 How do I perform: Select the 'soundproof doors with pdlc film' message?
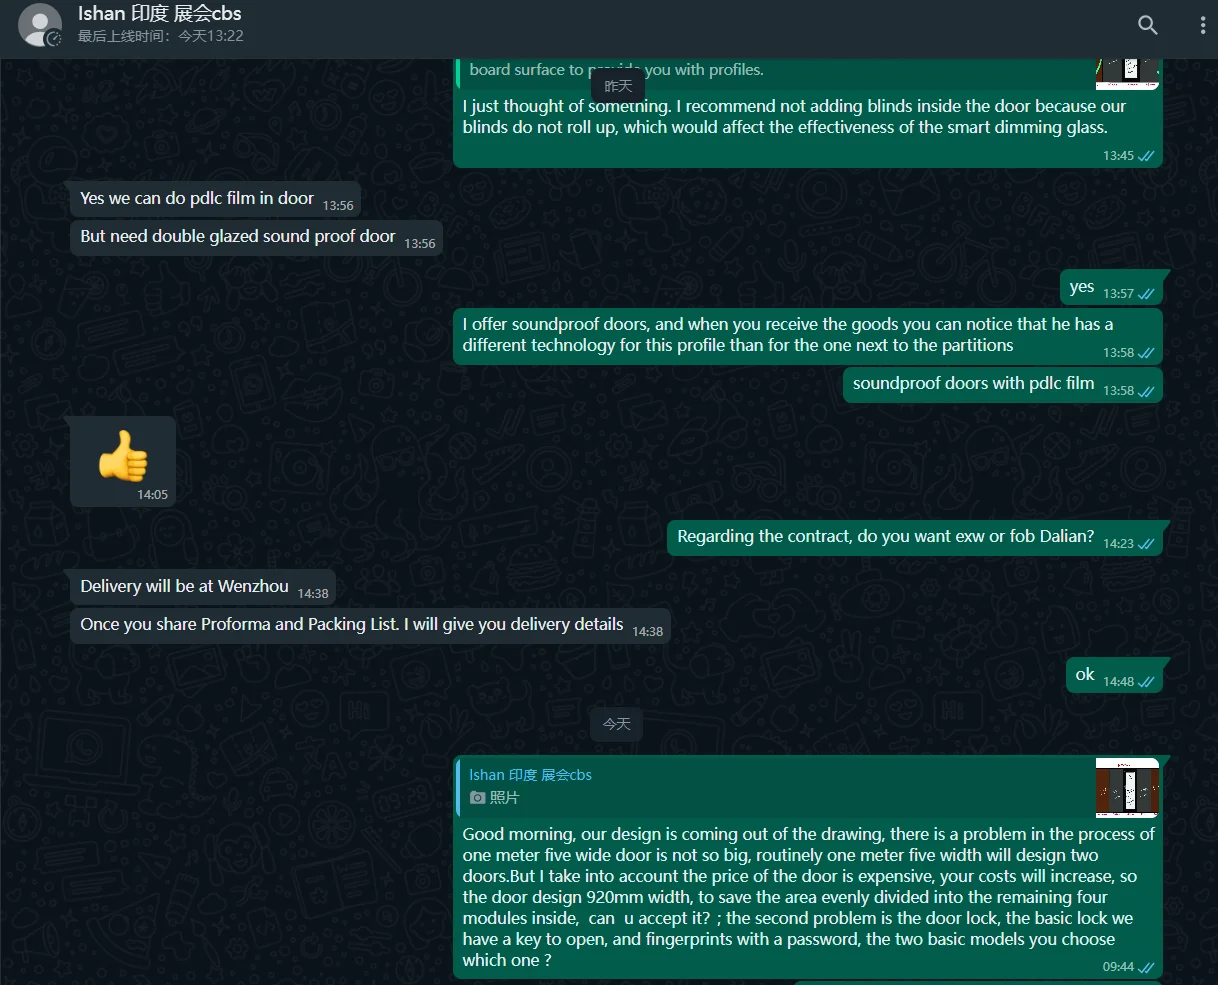point(1002,385)
